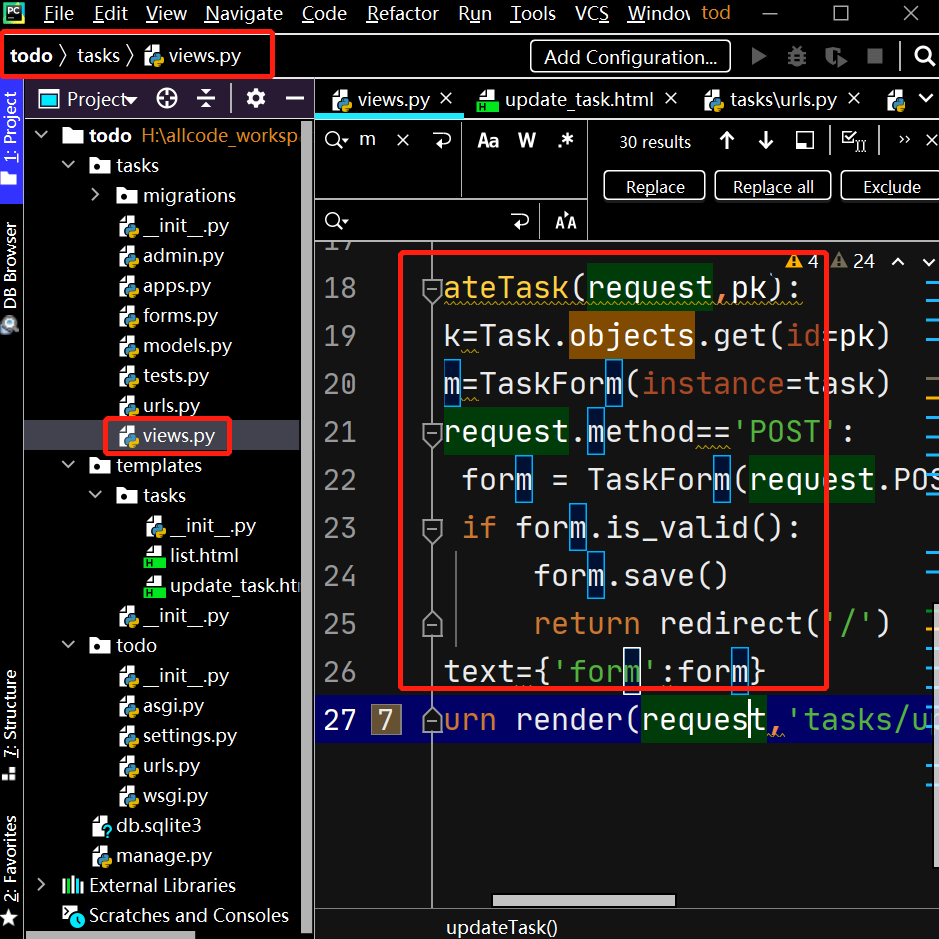Open Search Everywhere magnifier icon

click(x=924, y=56)
